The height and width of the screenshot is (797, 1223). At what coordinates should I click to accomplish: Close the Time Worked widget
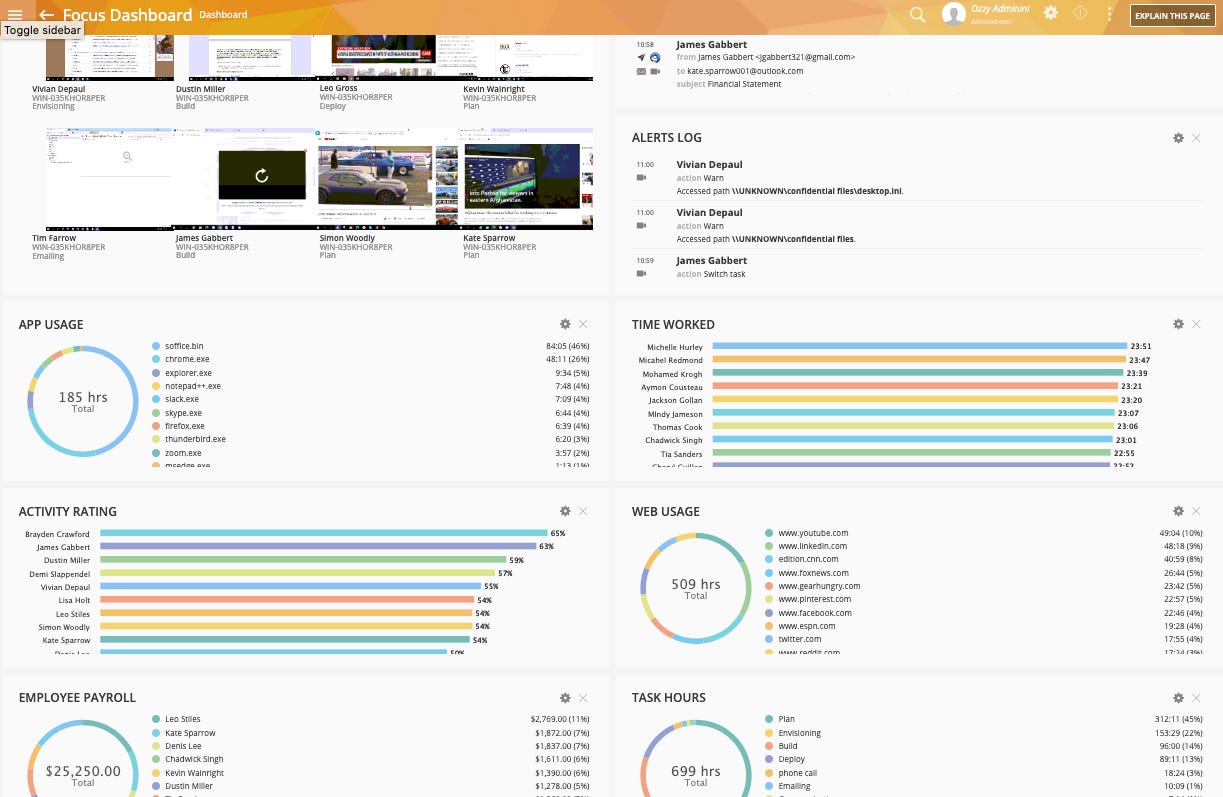pos(1196,324)
